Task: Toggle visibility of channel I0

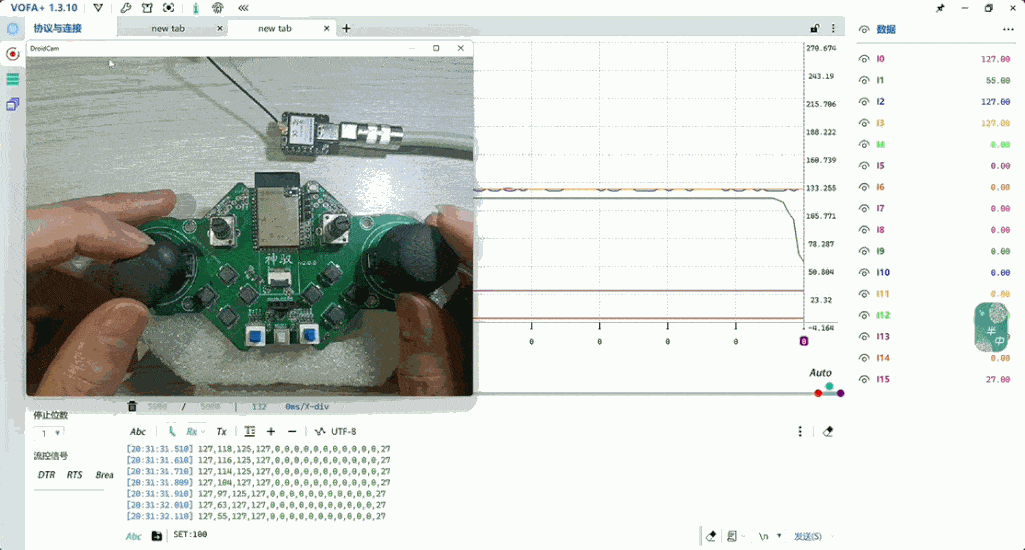Action: [x=864, y=59]
